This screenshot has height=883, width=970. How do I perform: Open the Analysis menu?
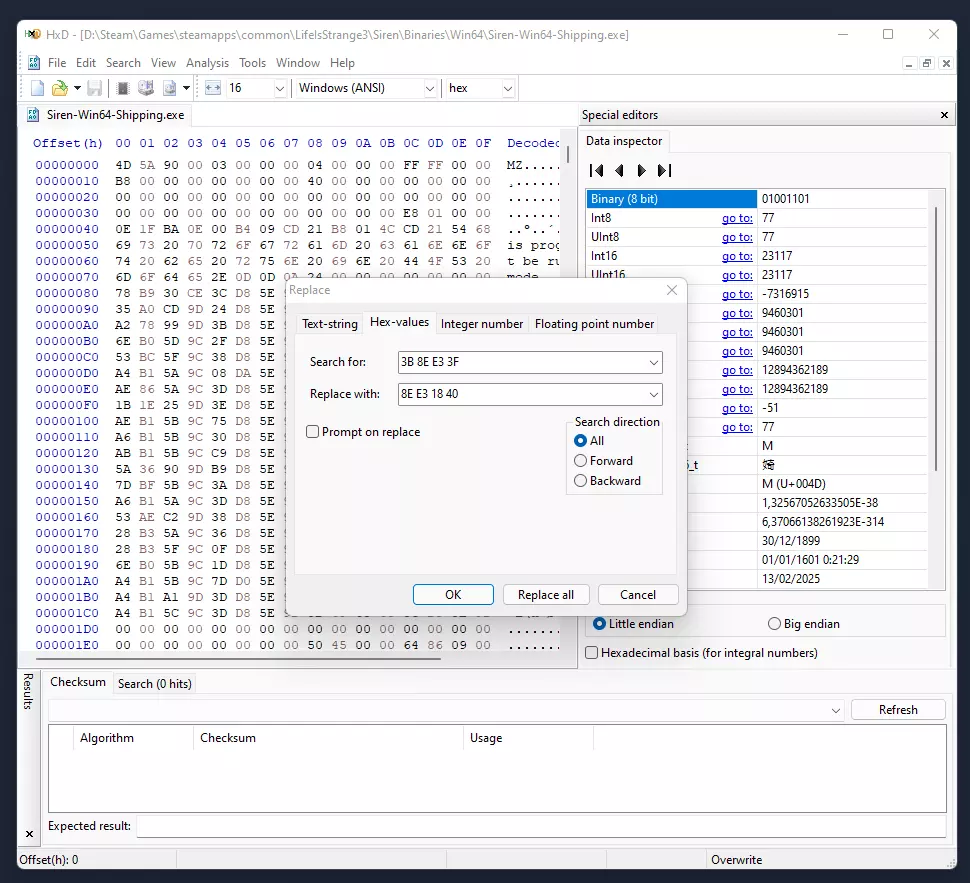[x=207, y=63]
